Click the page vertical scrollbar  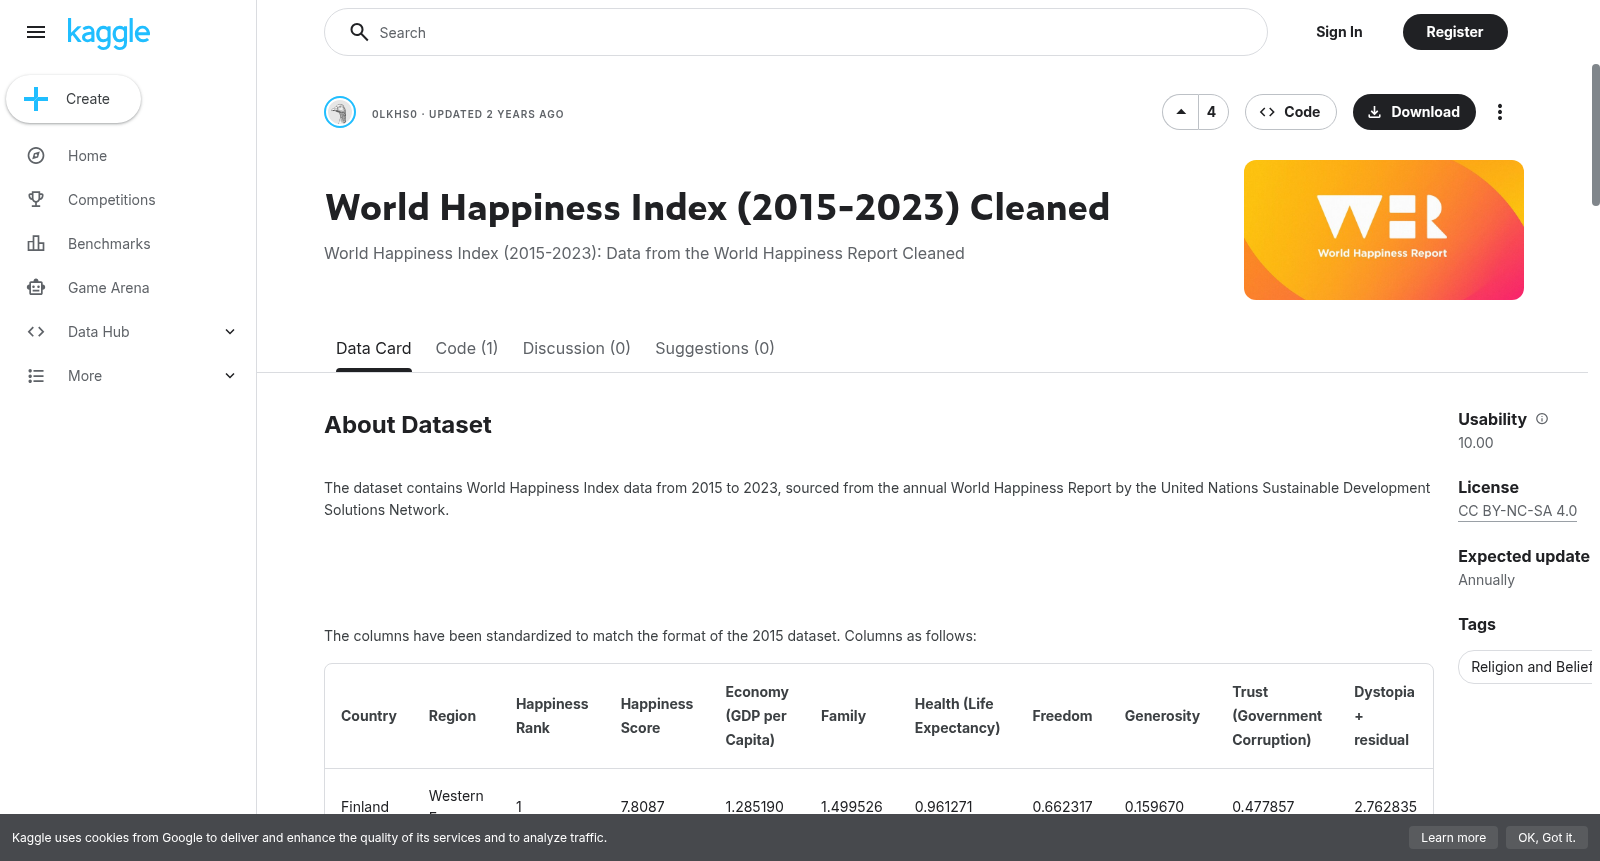click(x=1595, y=135)
